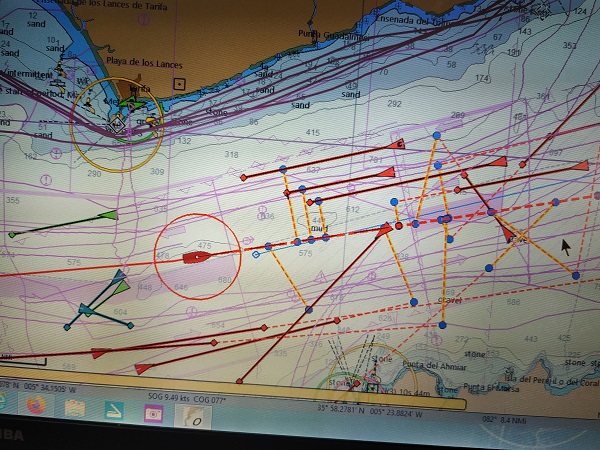Click the mud seabed label
Screen dimensions: 600x450
click(319, 228)
